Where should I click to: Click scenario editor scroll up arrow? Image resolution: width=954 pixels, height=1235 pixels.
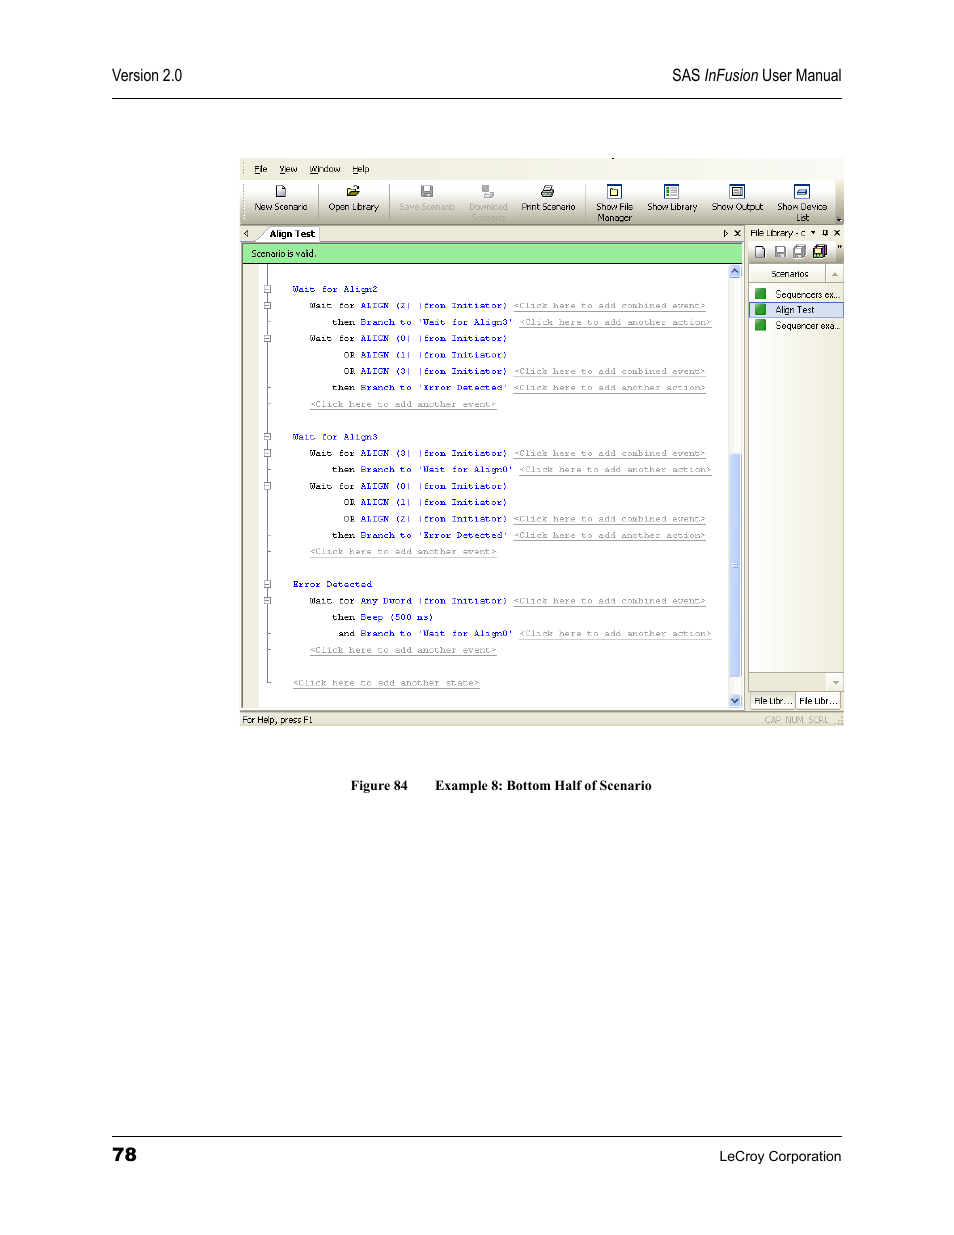[x=735, y=272]
